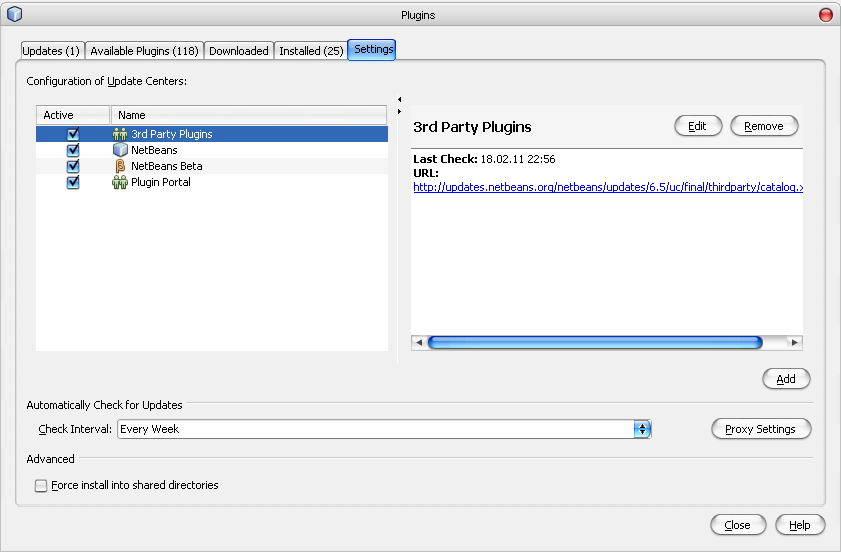841x552 pixels.
Task: Sort update centers by Active column
Action: (x=73, y=115)
